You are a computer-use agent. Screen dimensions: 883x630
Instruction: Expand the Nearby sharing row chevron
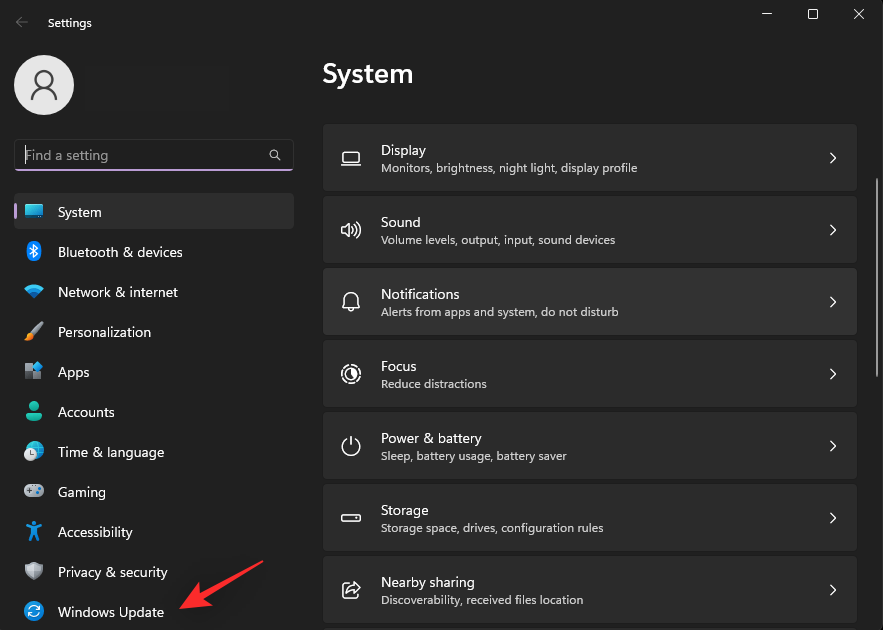pos(833,590)
